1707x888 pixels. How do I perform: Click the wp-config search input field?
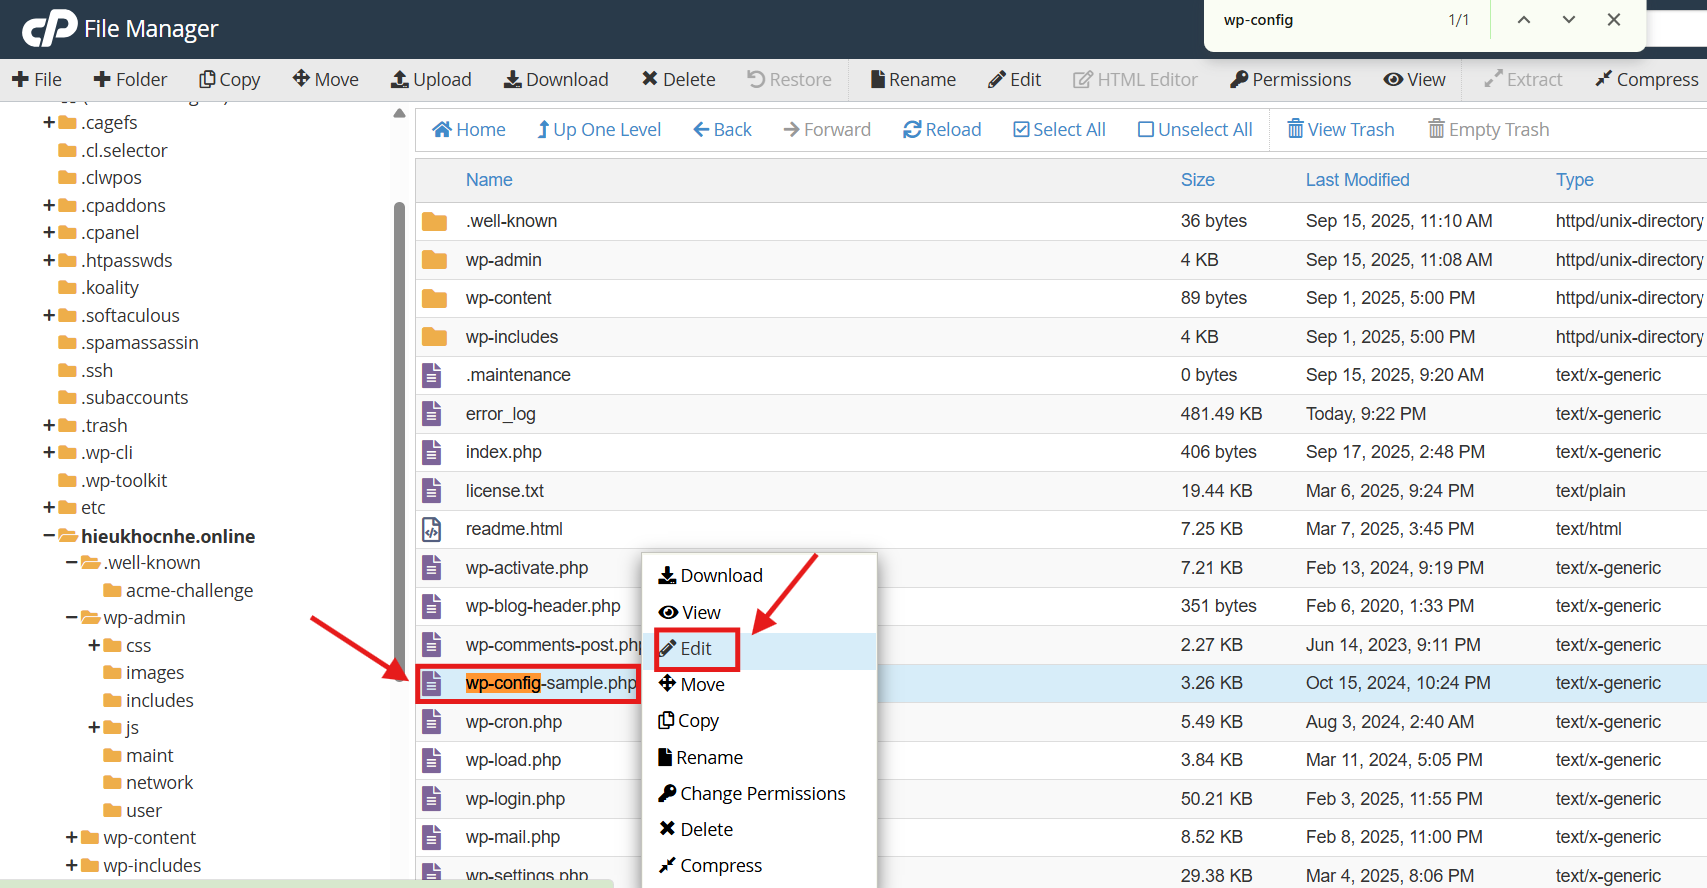pyautogui.click(x=1320, y=20)
